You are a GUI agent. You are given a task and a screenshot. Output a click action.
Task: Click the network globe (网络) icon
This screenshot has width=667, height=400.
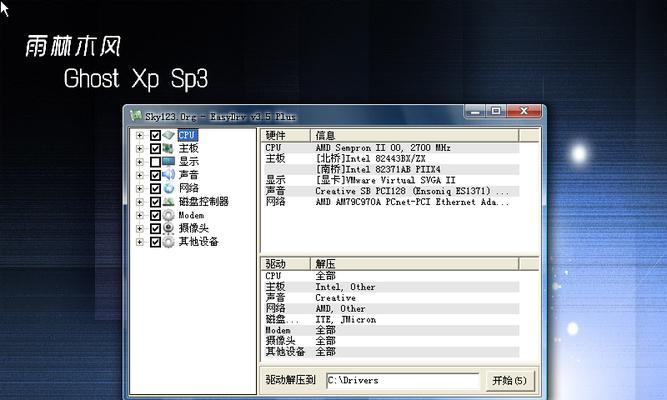(x=168, y=188)
